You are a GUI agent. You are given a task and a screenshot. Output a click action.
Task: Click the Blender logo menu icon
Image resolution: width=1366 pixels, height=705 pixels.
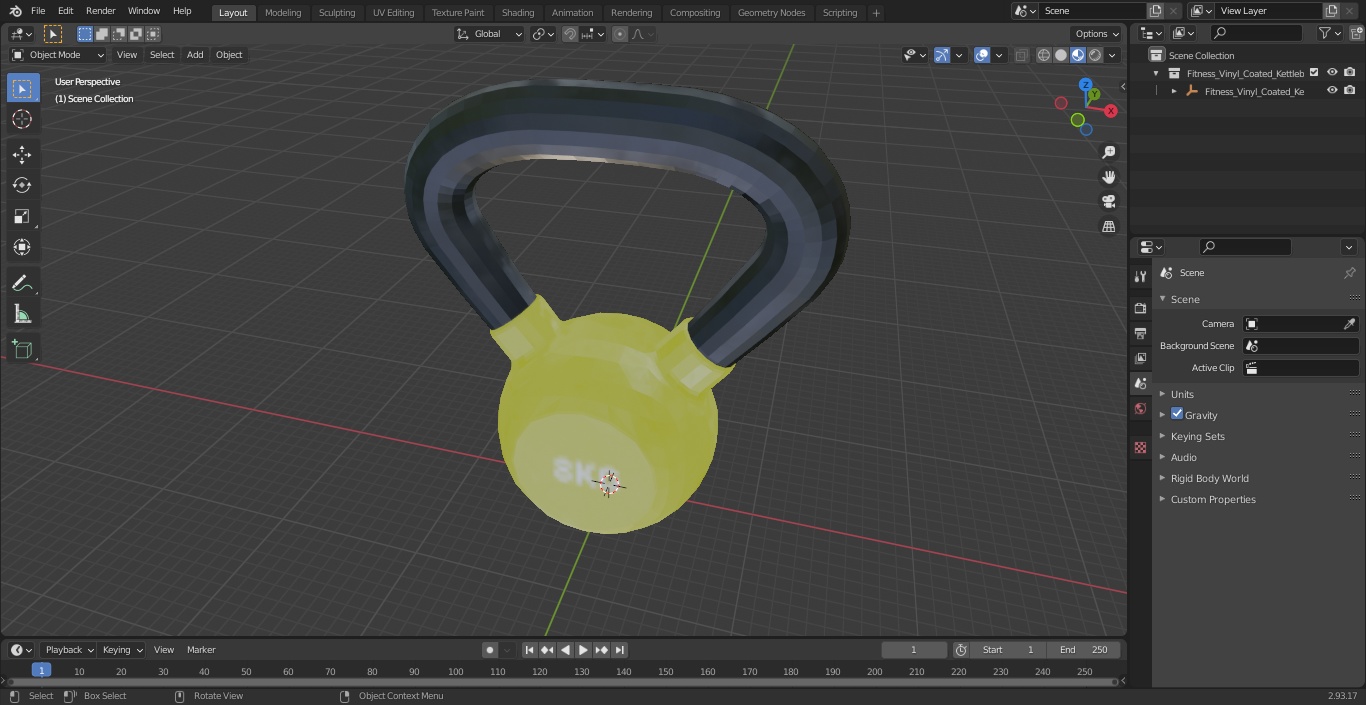coord(15,11)
